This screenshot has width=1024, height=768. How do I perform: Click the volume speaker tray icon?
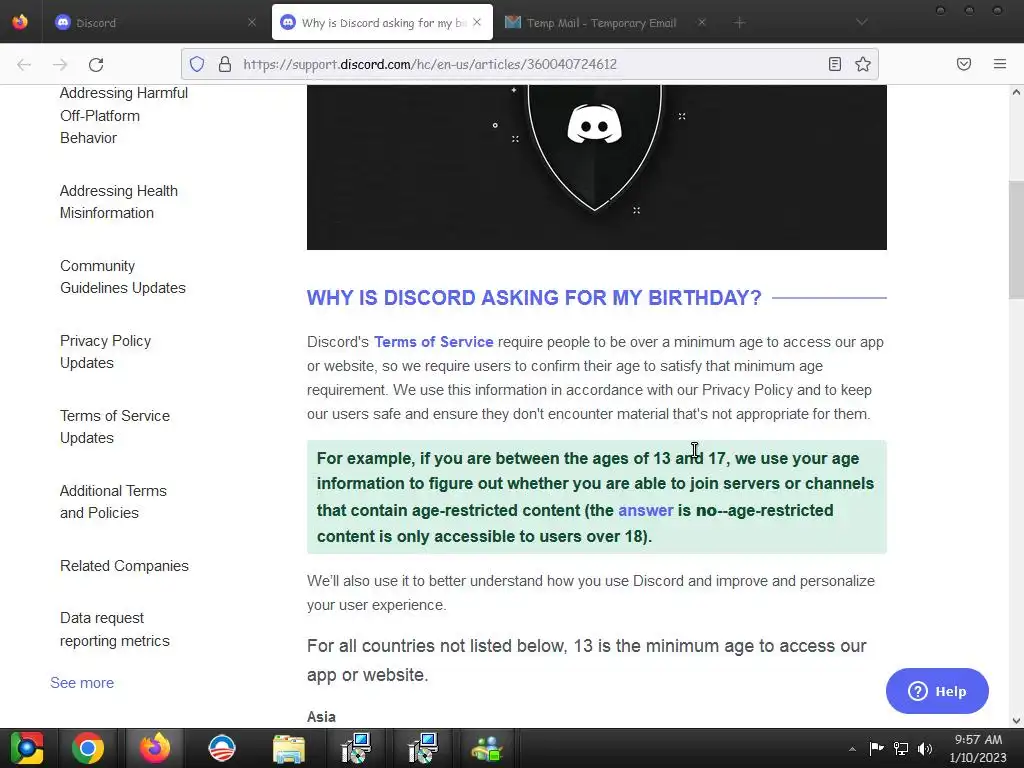pos(925,748)
